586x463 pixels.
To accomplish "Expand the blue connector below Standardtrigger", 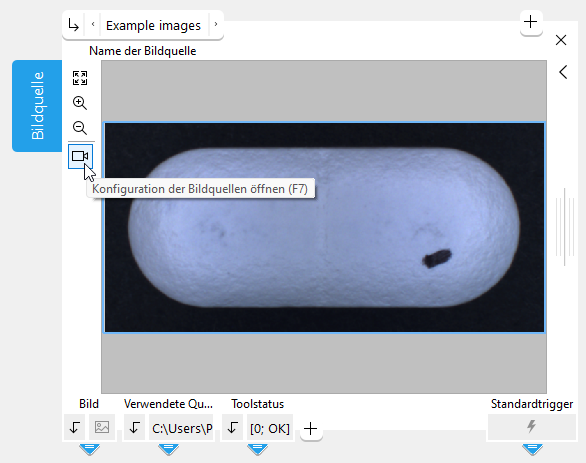I will (x=532, y=449).
